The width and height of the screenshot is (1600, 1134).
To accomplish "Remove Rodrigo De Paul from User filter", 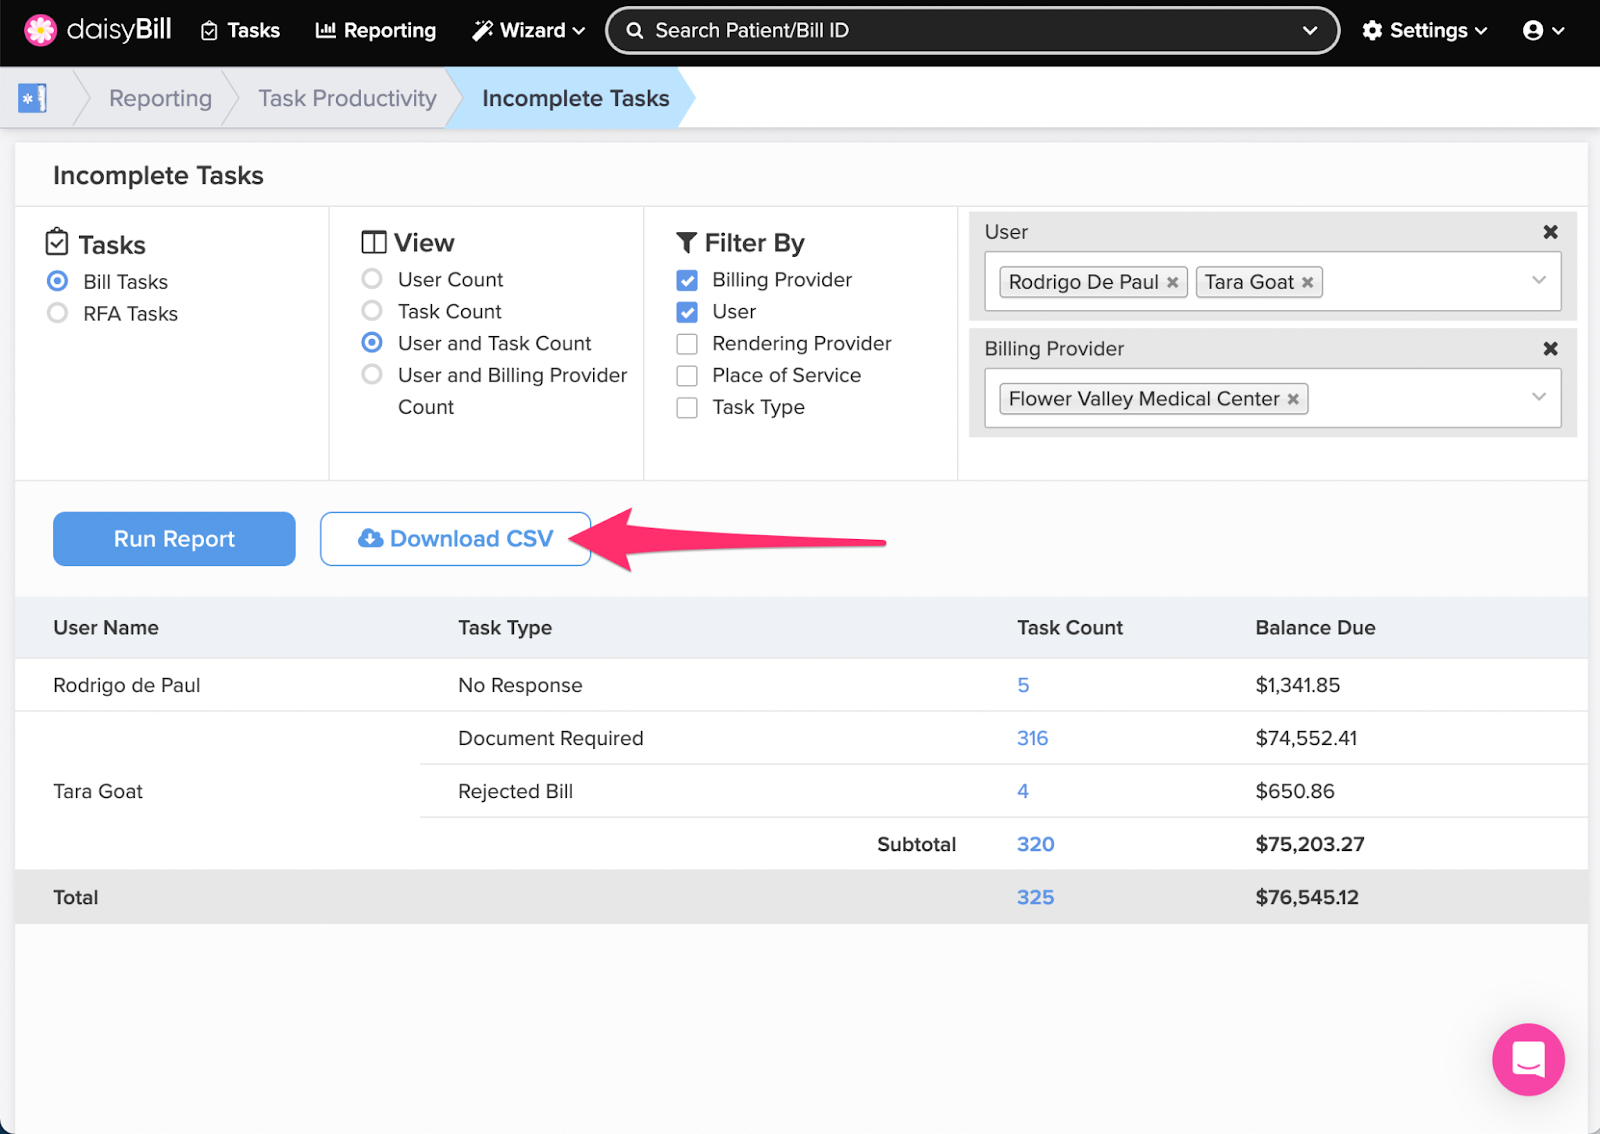I will coord(1172,283).
